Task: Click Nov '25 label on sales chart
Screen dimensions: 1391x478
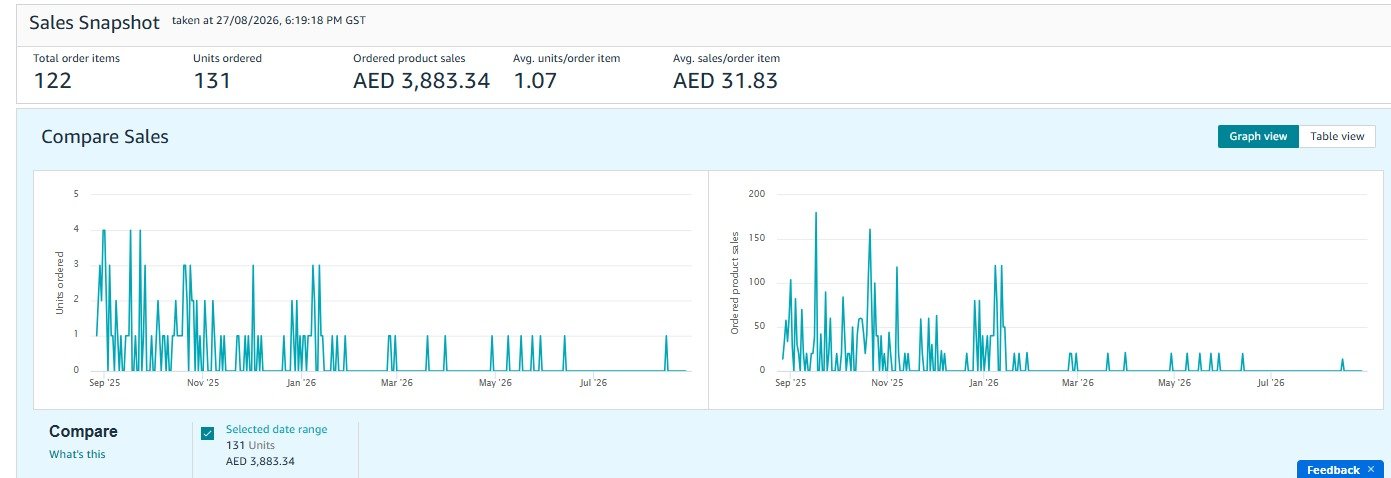Action: 887,382
